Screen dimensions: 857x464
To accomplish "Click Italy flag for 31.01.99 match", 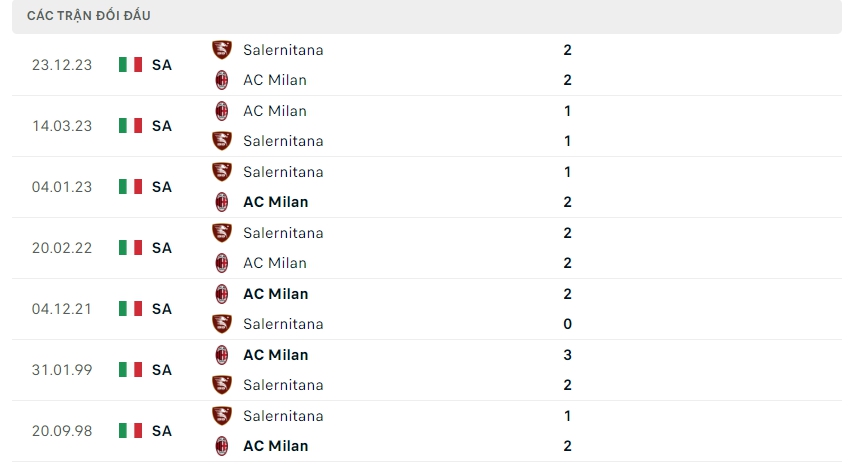I will pyautogui.click(x=130, y=370).
